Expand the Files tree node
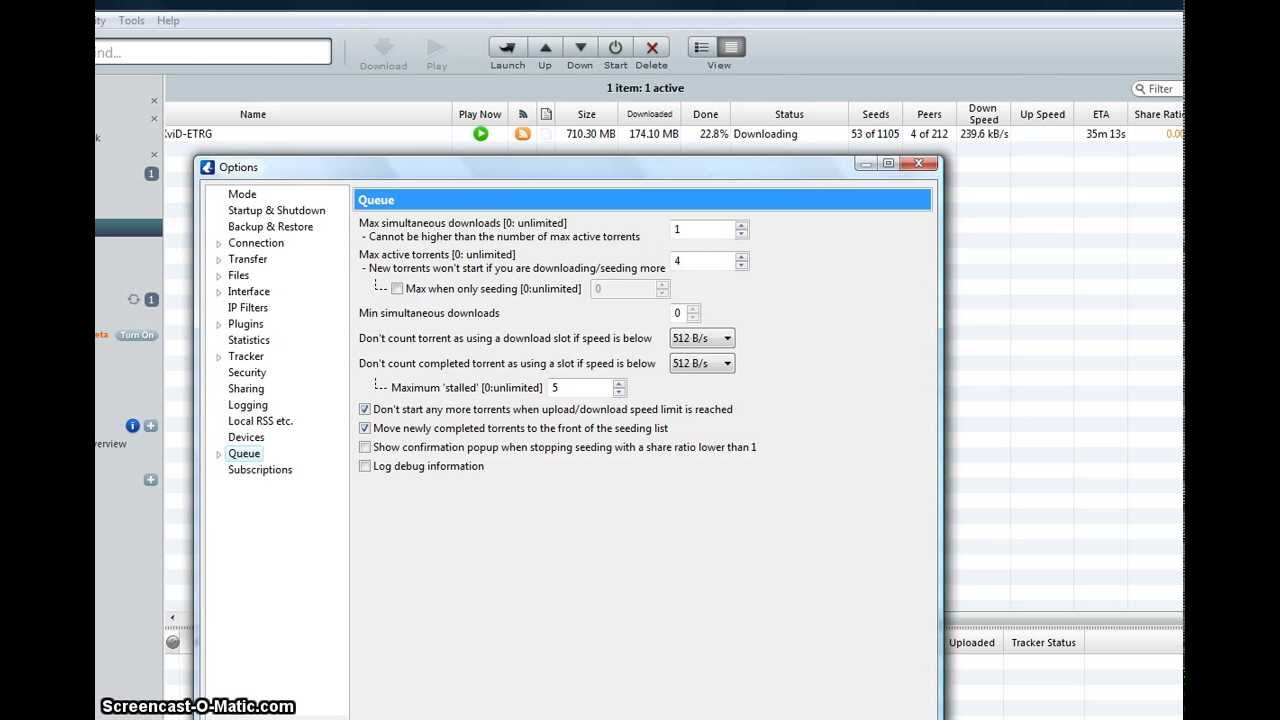 (x=219, y=276)
